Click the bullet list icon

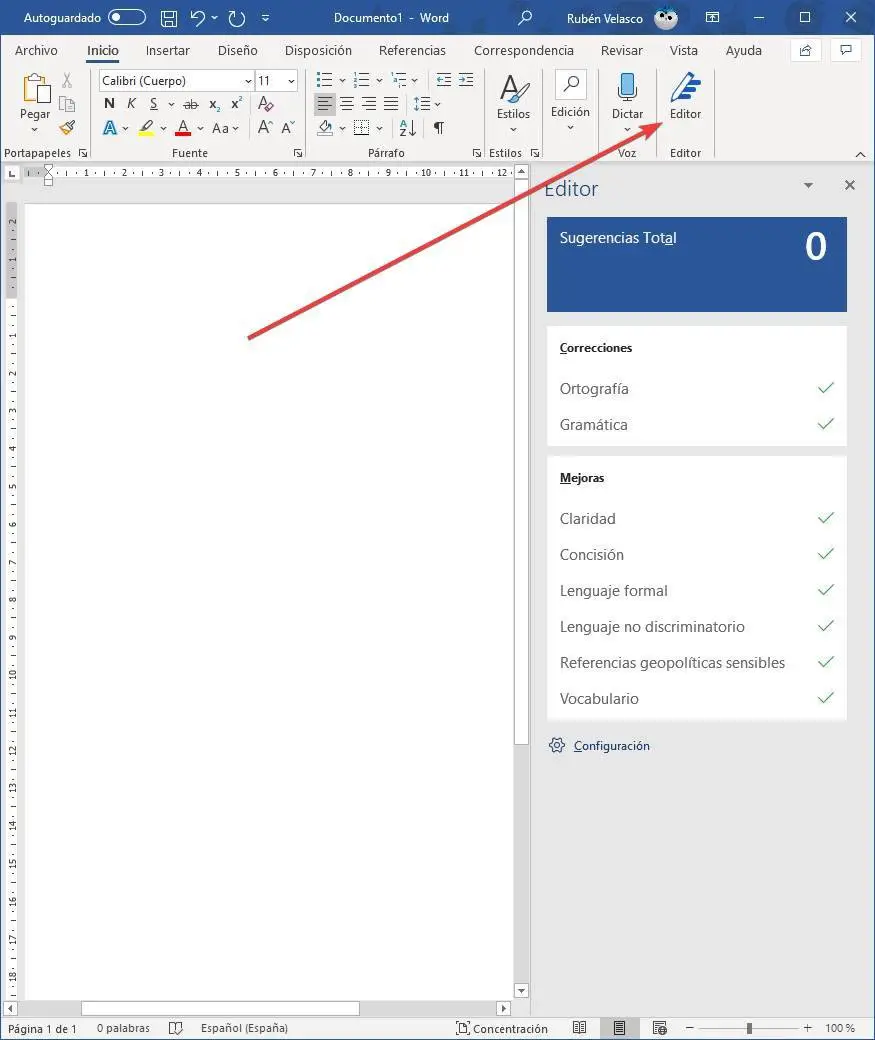[324, 80]
